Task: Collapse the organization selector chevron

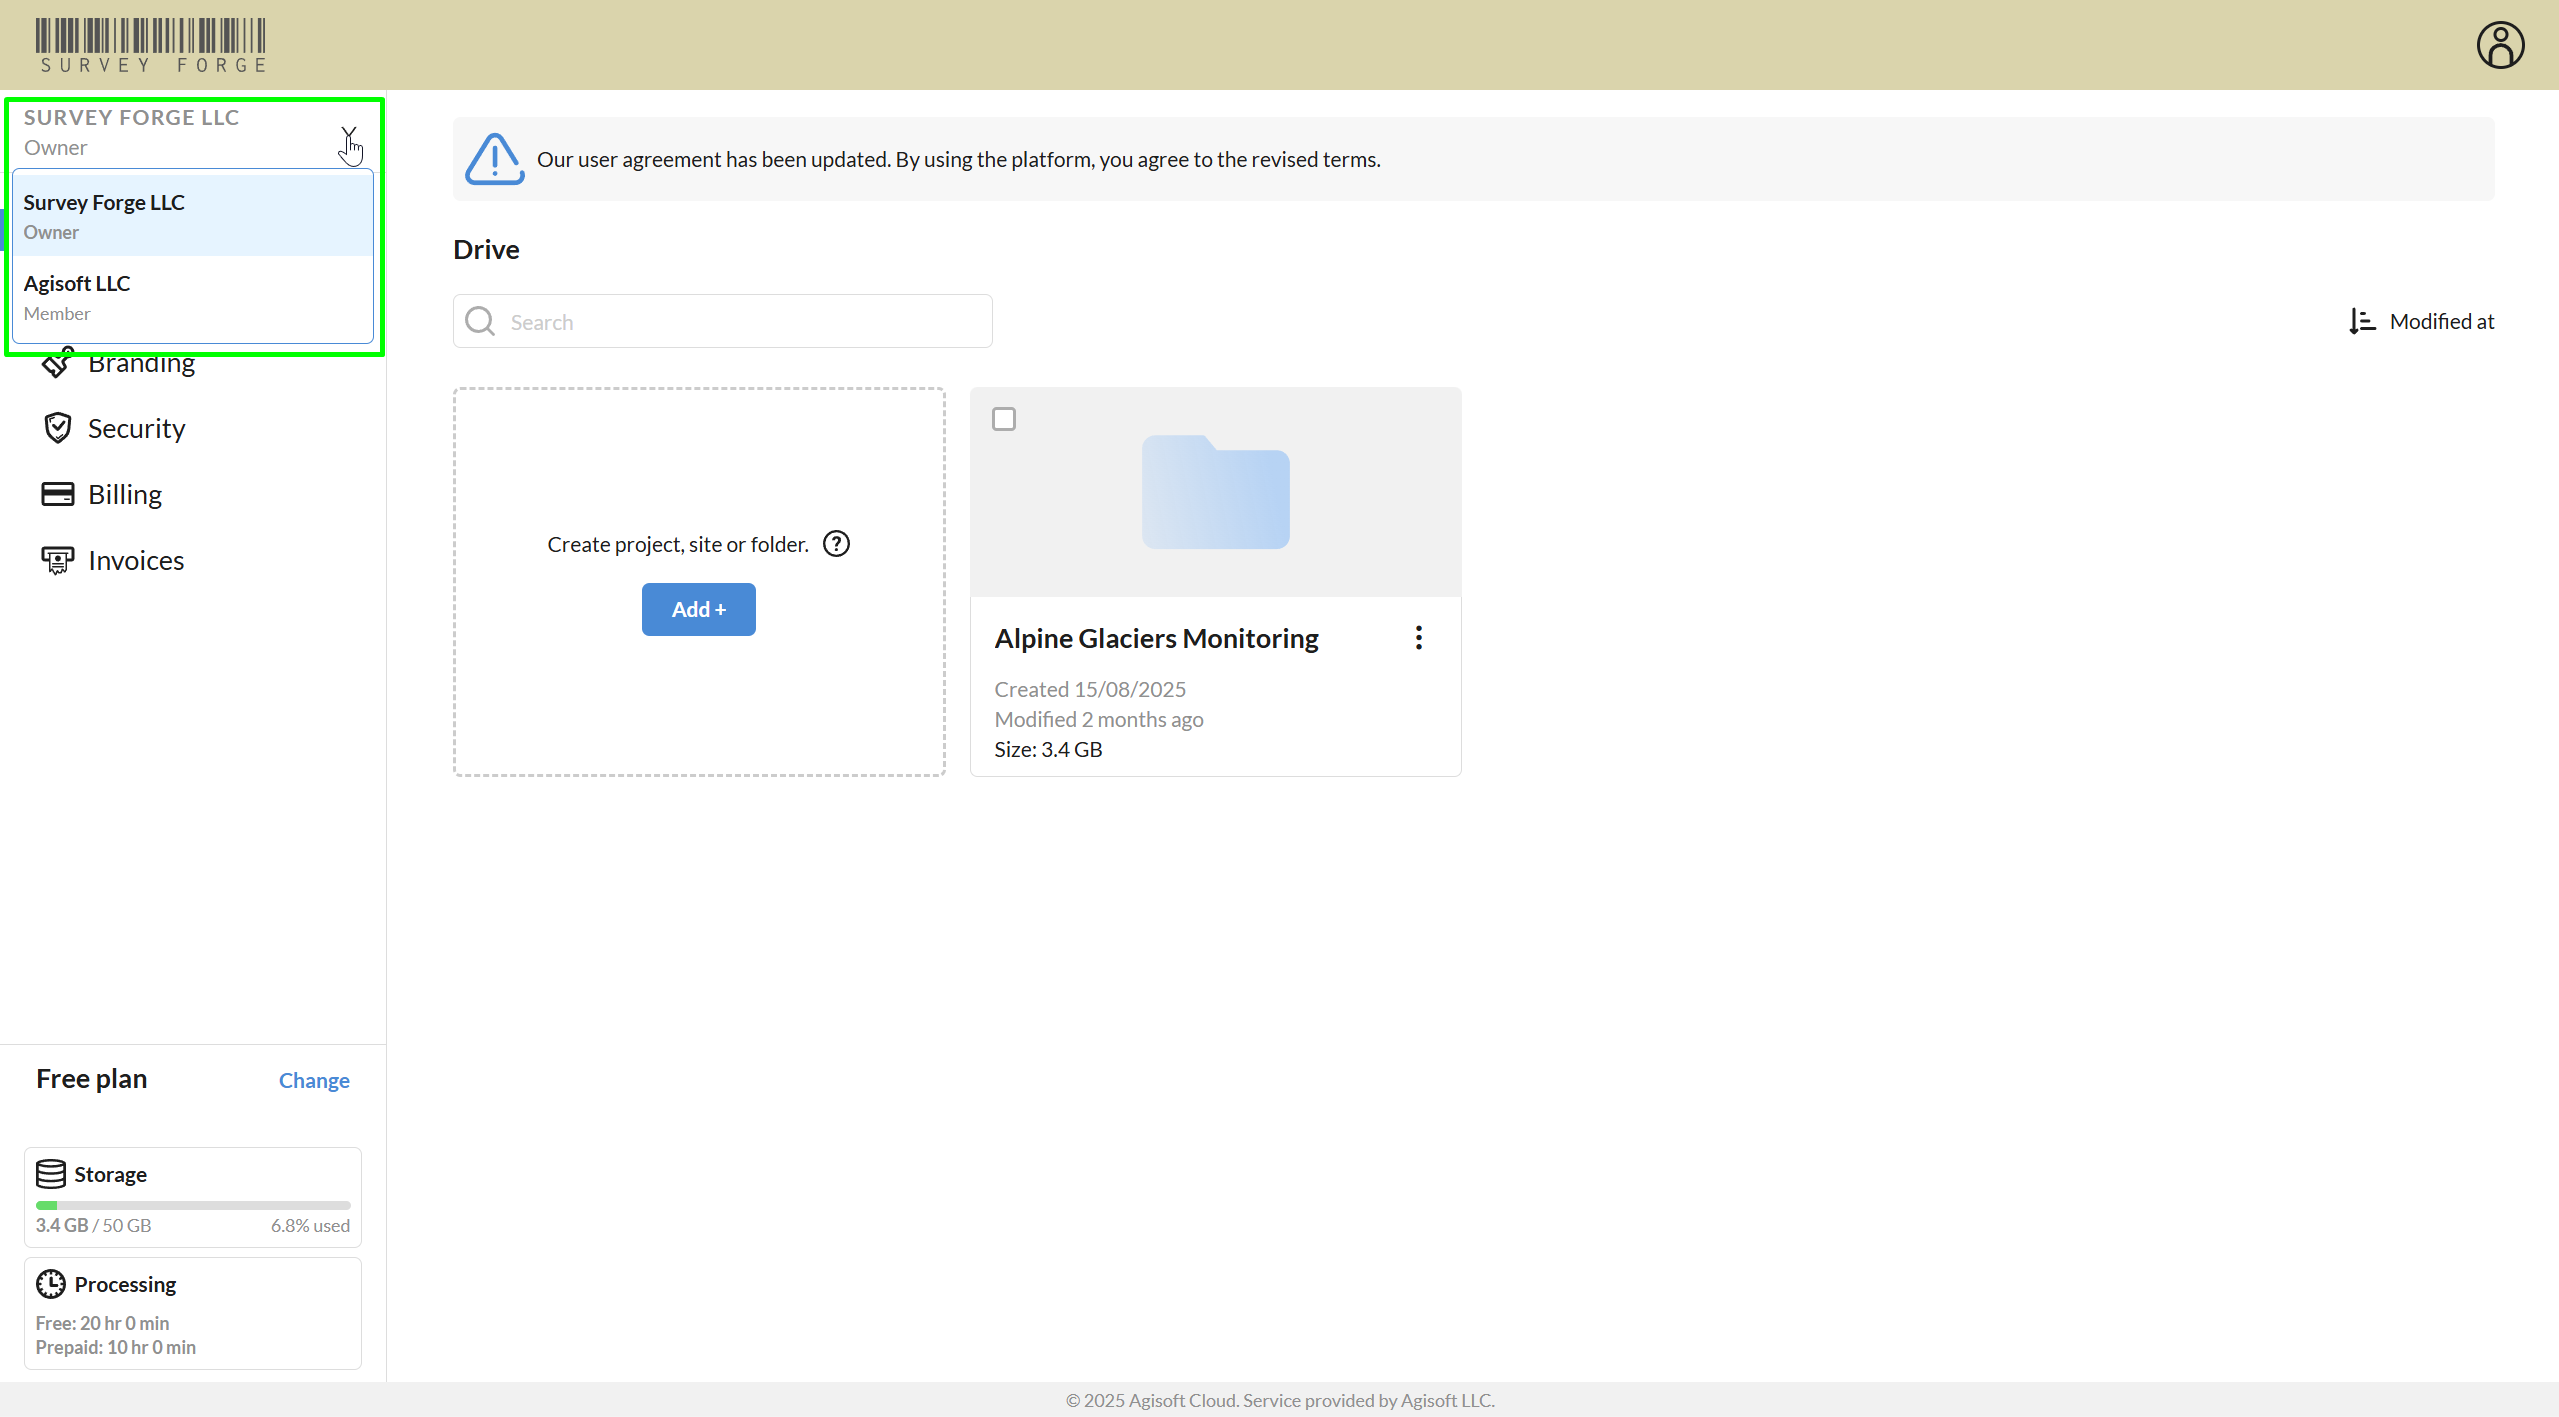Action: [348, 133]
